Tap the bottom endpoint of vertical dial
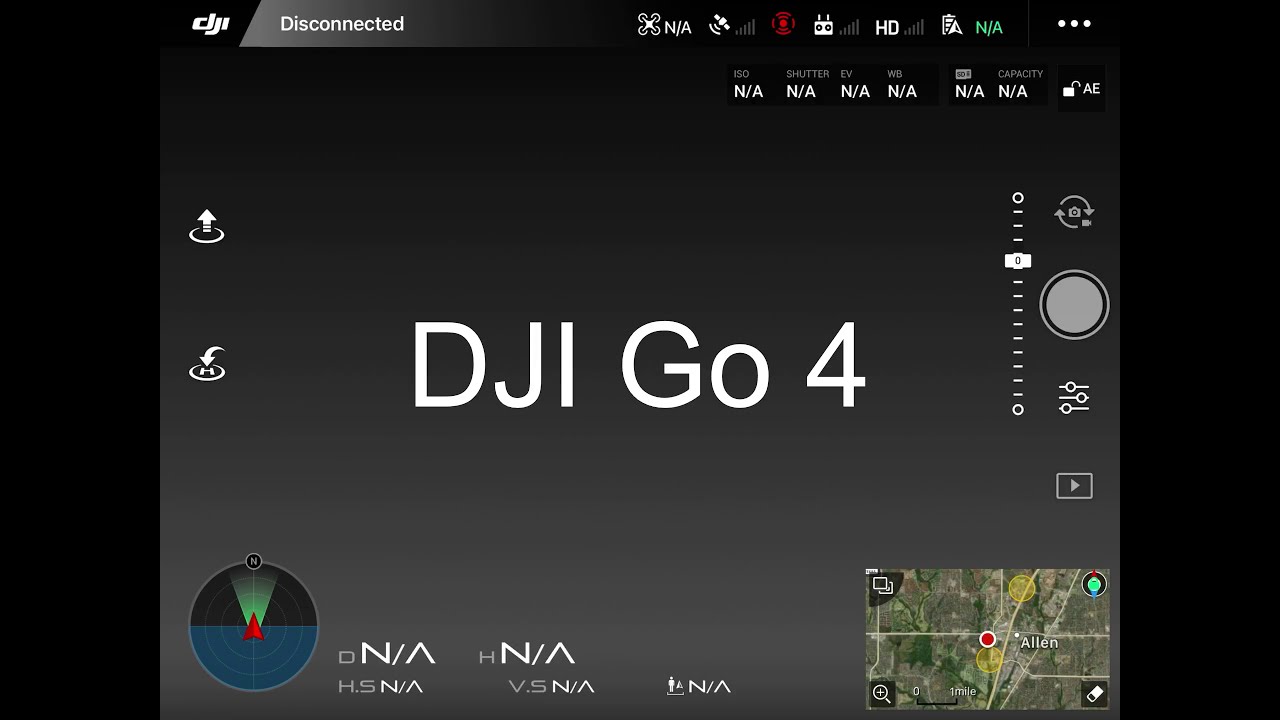 coord(1018,410)
